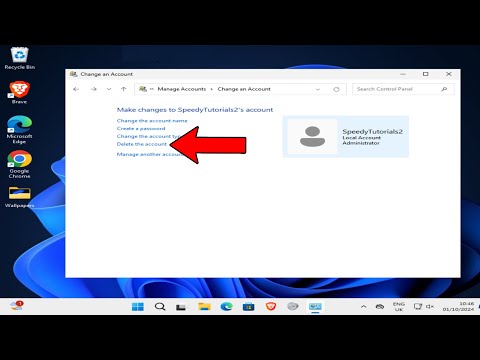The height and width of the screenshot is (360, 480).
Task: Click the SpeedyTutorials2 account picture
Action: tap(312, 136)
